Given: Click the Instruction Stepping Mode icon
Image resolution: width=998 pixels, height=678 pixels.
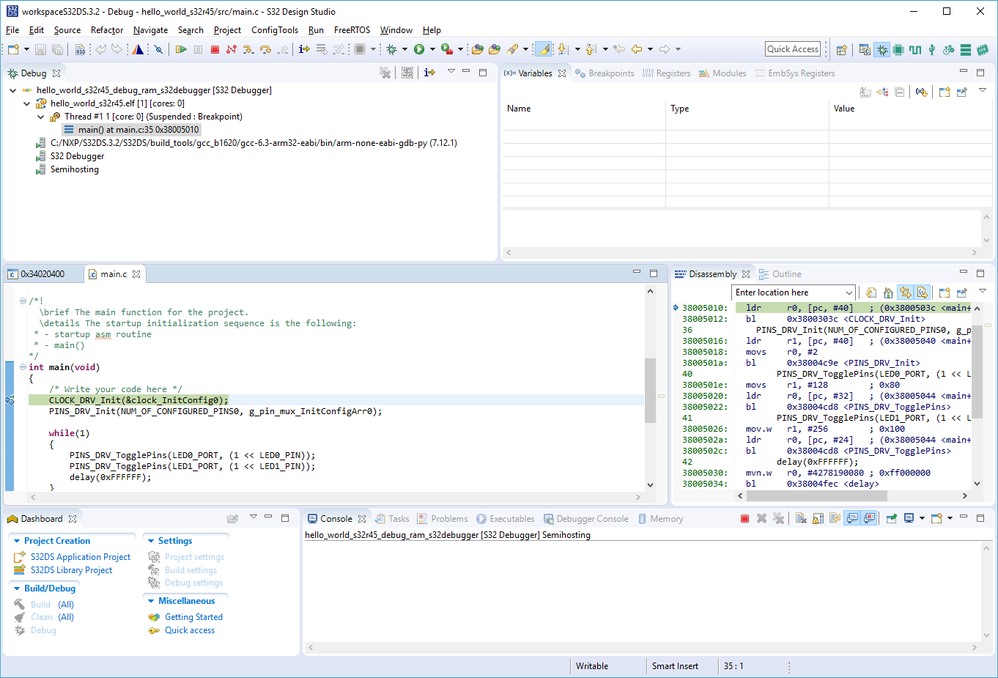Looking at the screenshot, I should click(x=305, y=49).
